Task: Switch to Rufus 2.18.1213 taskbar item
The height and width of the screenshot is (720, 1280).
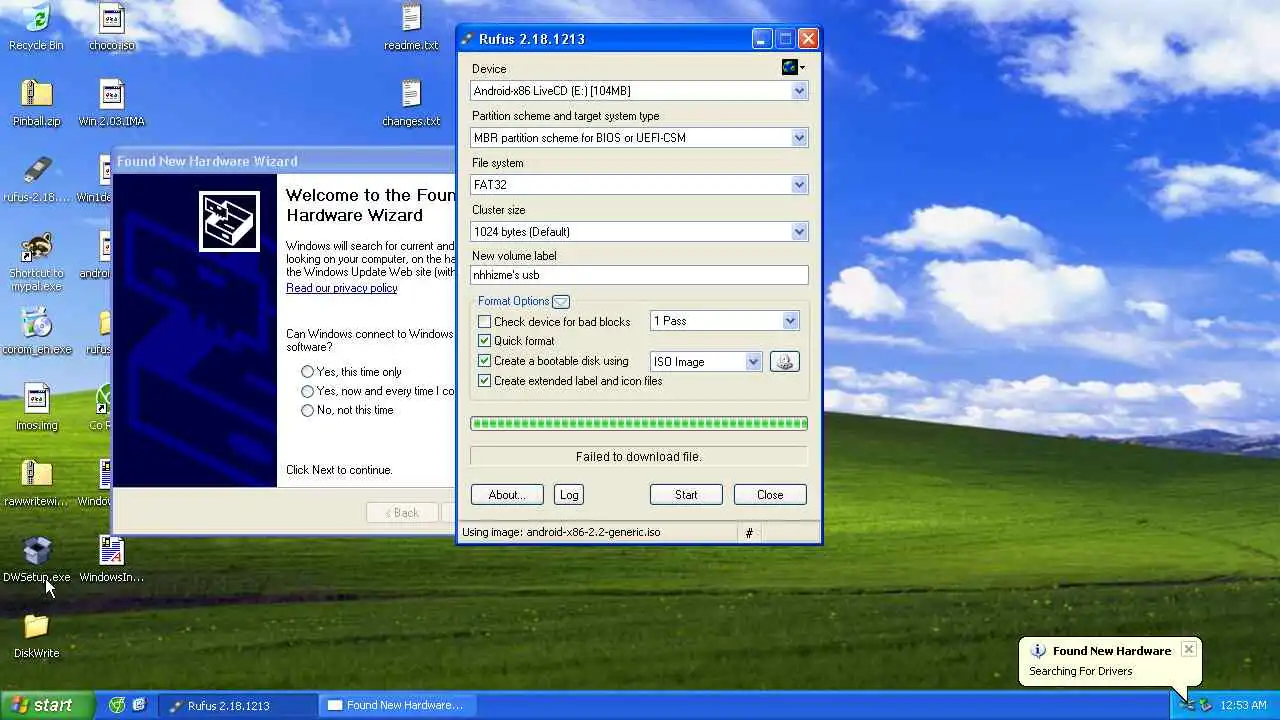Action: pos(238,705)
